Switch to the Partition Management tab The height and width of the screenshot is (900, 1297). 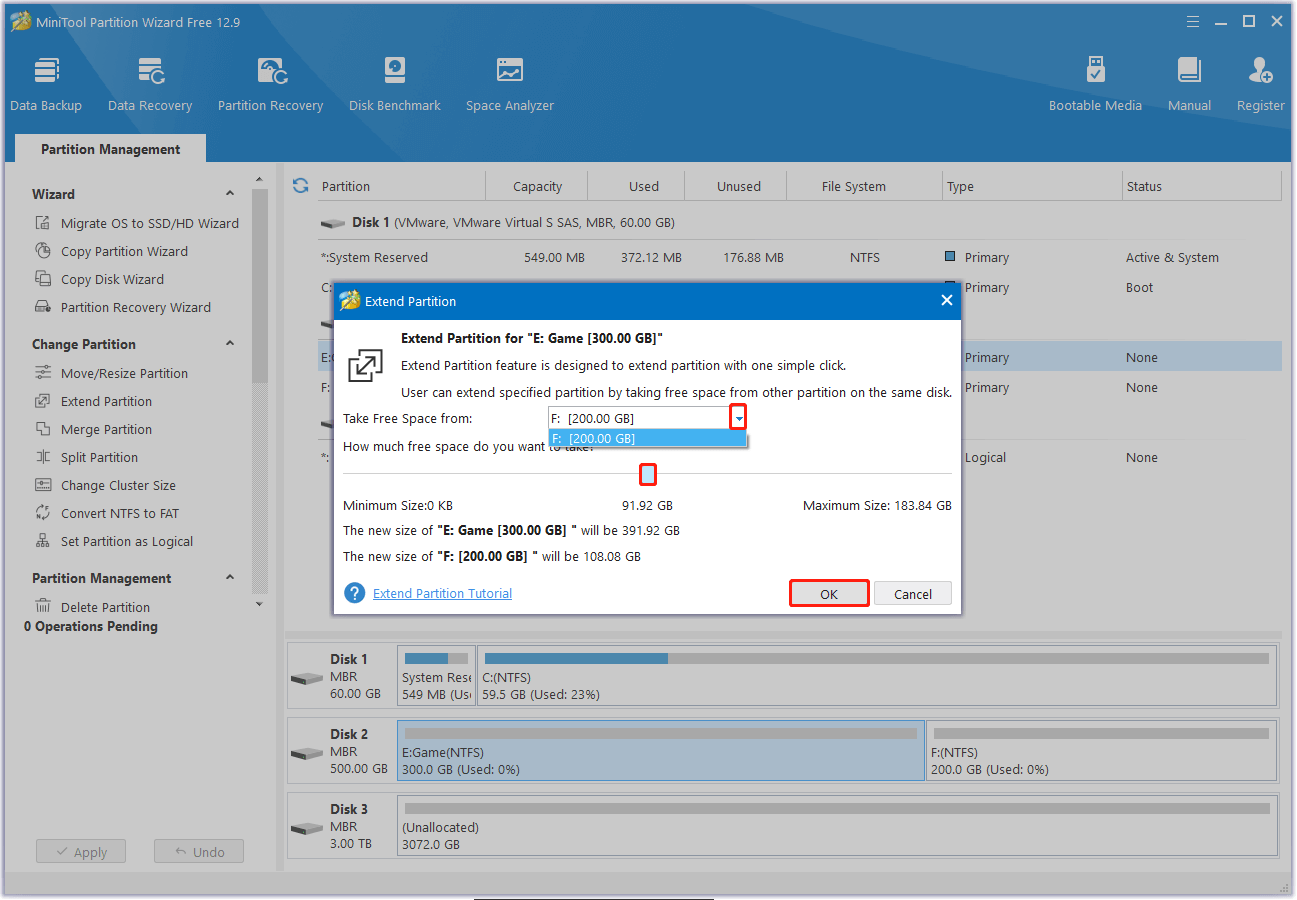(x=110, y=149)
